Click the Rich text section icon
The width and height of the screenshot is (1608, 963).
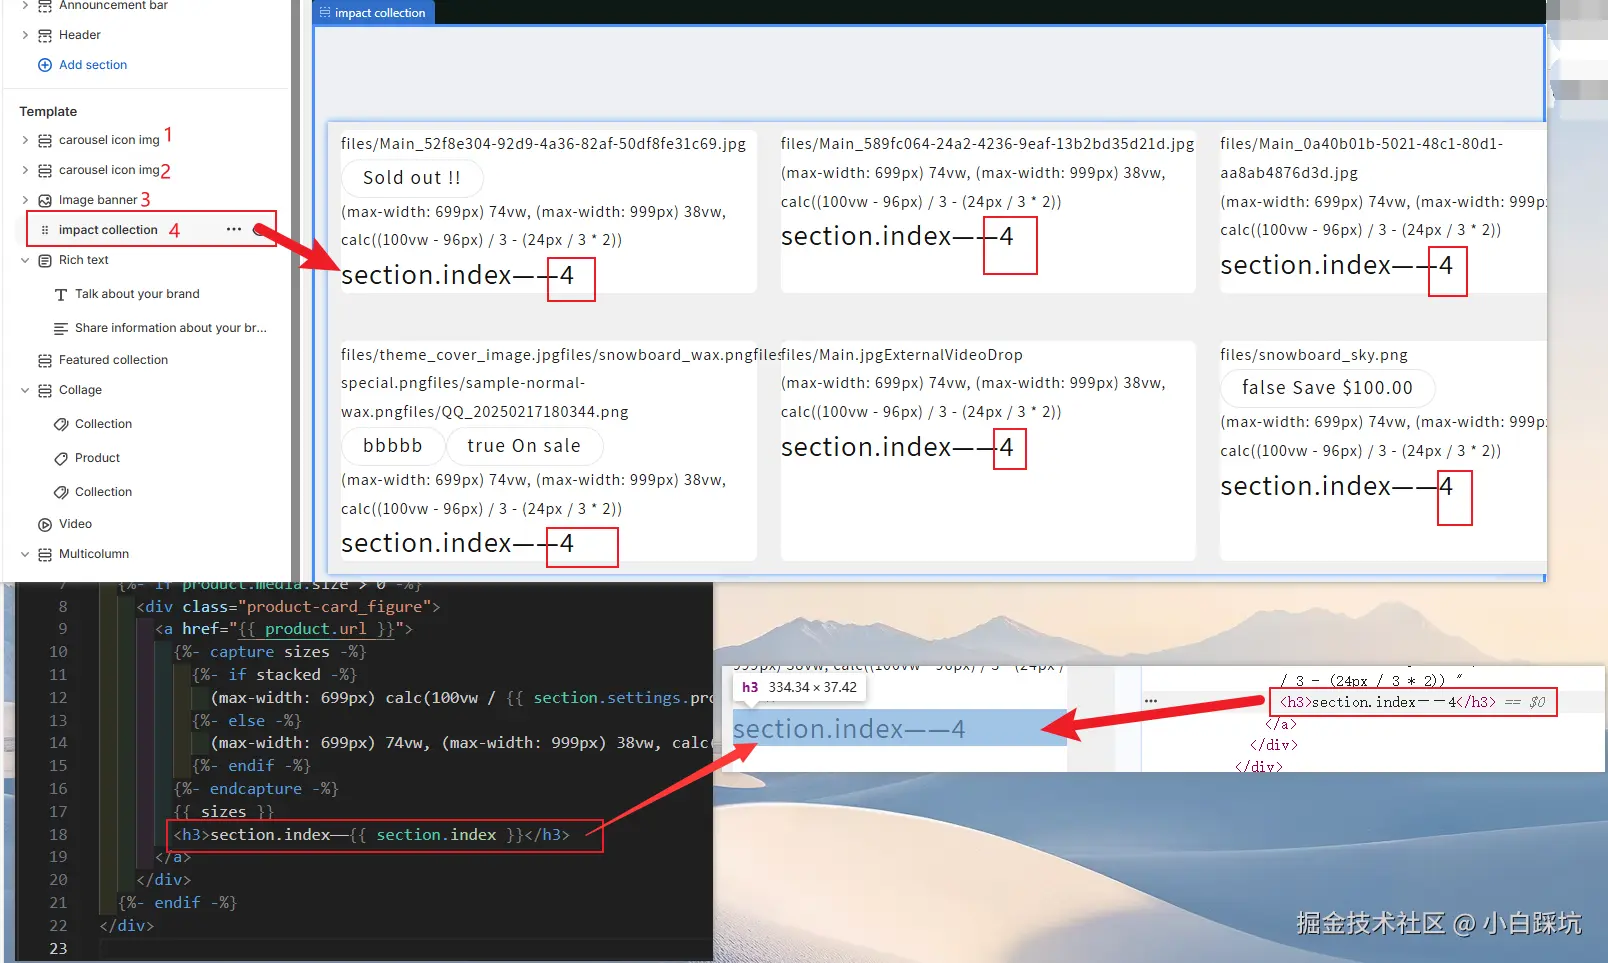pyautogui.click(x=45, y=260)
